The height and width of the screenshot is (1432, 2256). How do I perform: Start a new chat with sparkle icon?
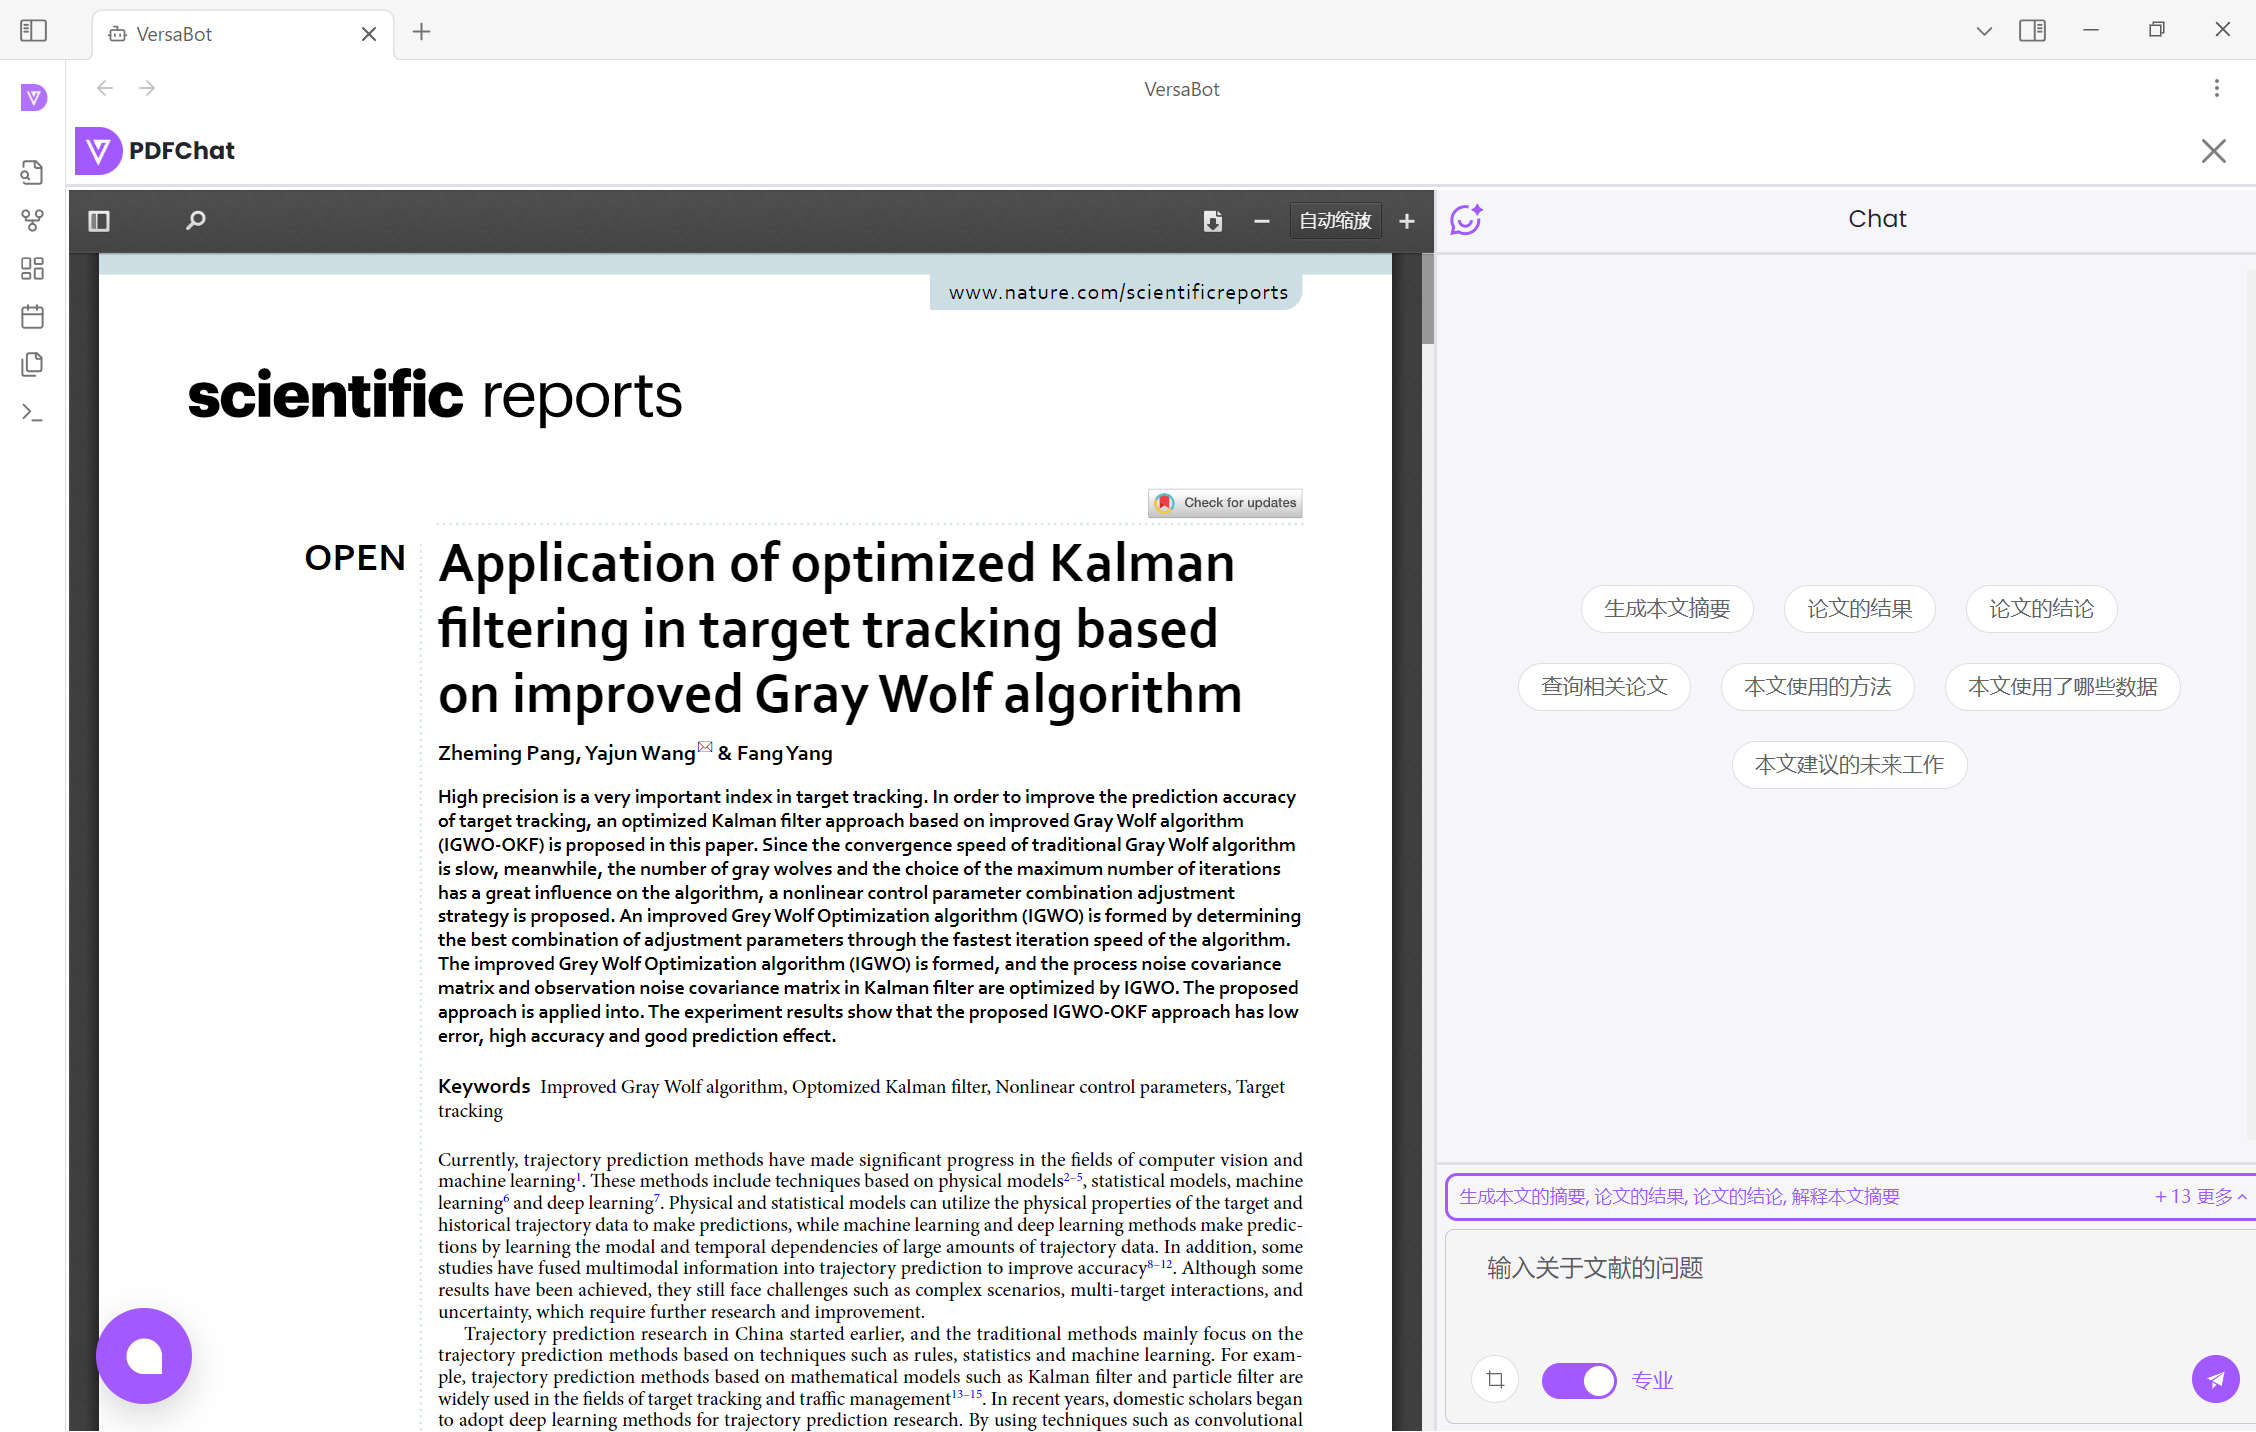pos(1466,219)
